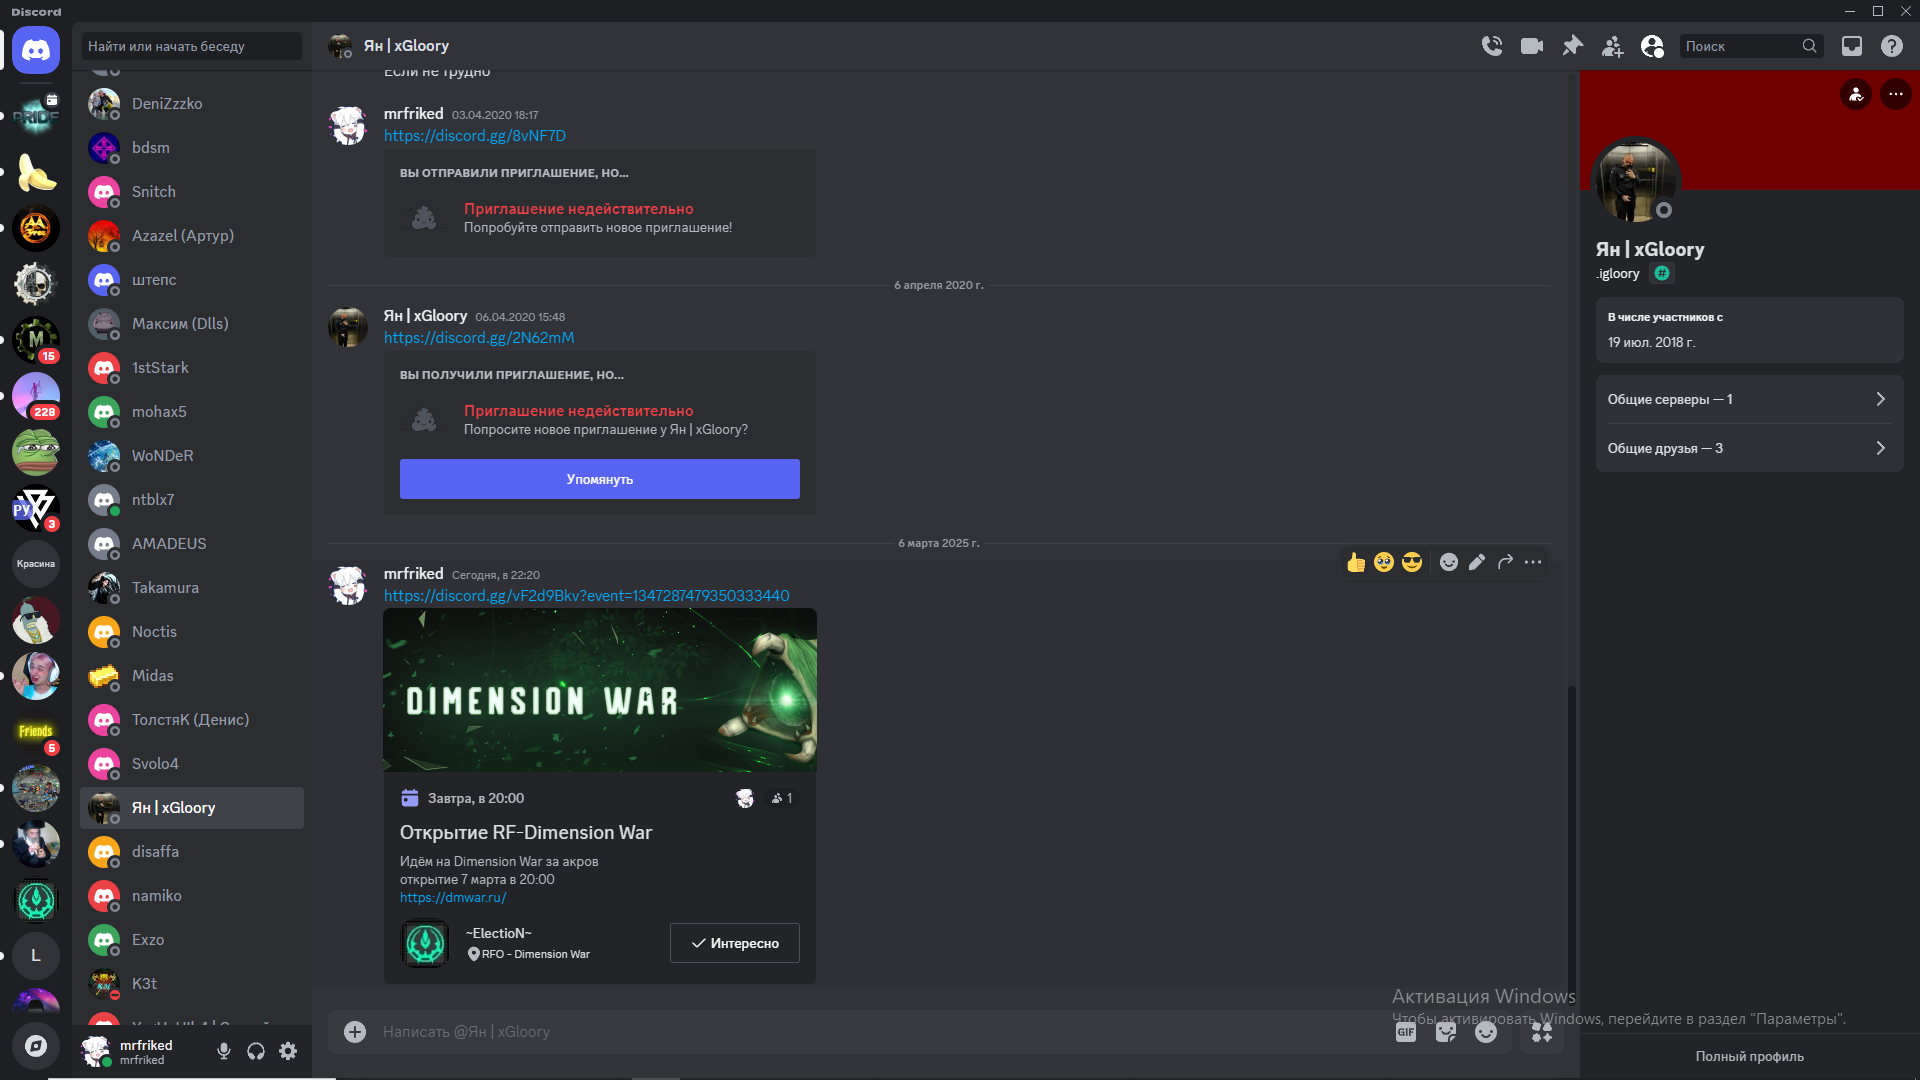Viewport: 1920px width, 1080px height.
Task: Open Discord home direct messages icon
Action: point(36,50)
